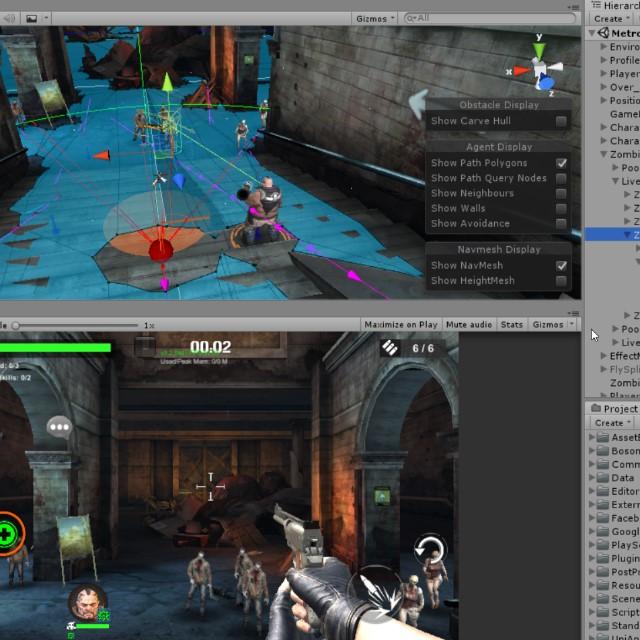Uncheck Show Path Polygons

[561, 163]
